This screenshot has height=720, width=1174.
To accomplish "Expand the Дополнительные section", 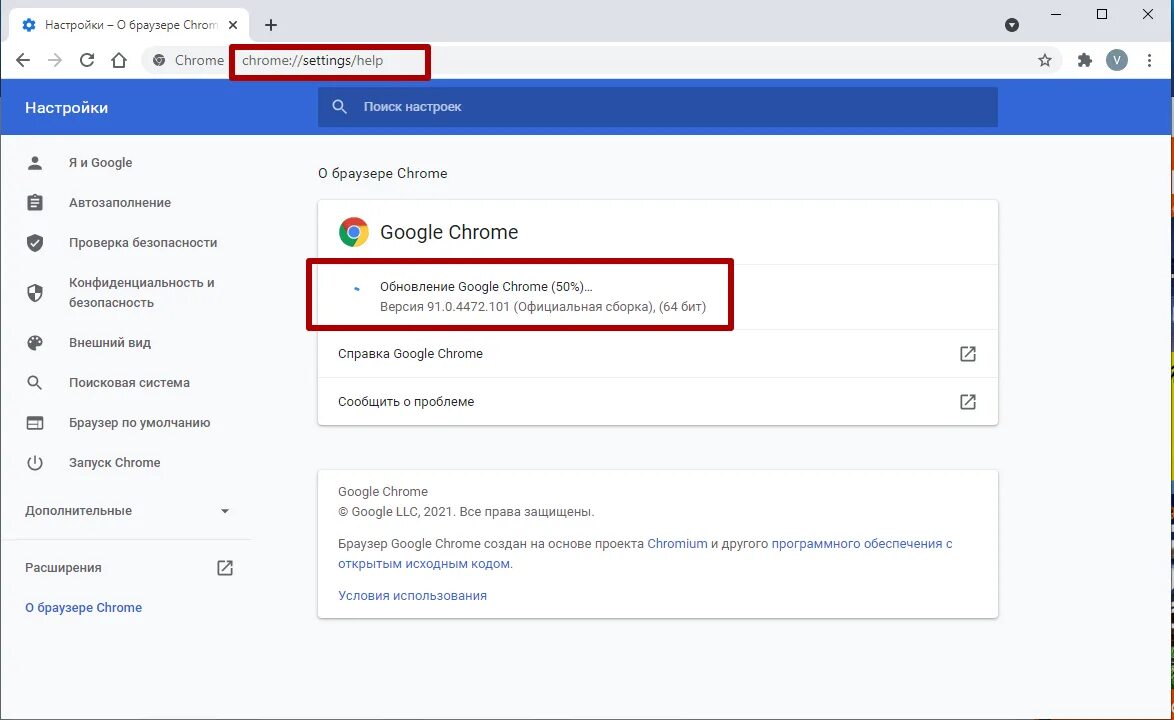I will coord(127,510).
